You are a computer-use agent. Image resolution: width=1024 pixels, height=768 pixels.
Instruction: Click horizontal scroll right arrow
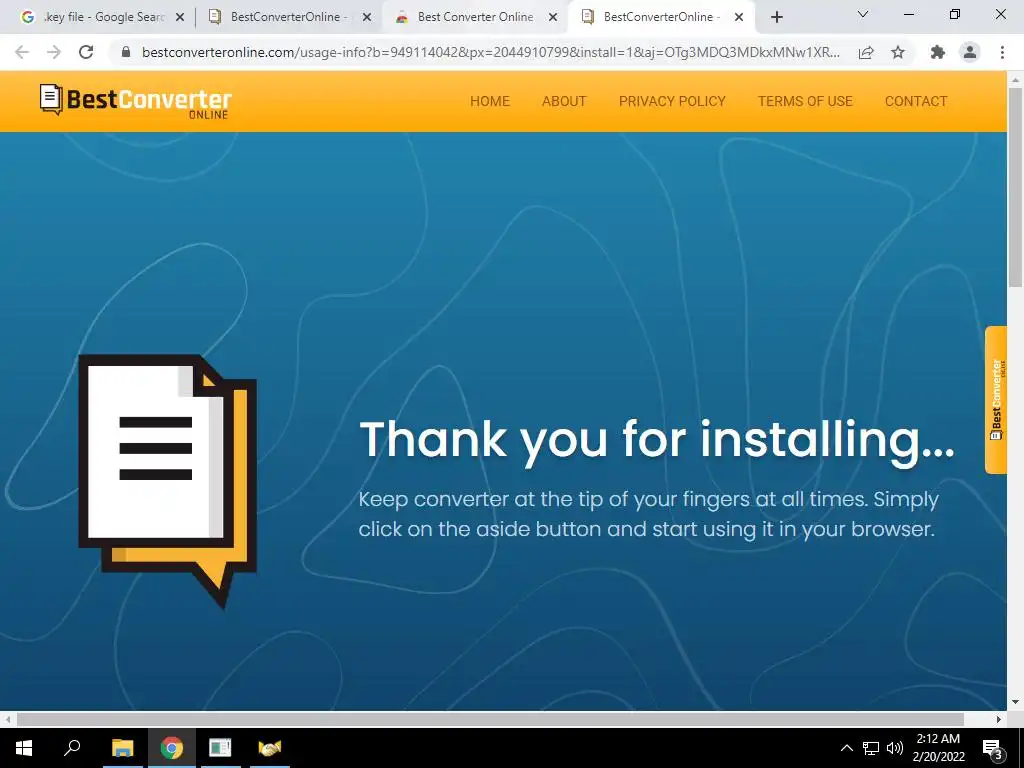pyautogui.click(x=999, y=719)
